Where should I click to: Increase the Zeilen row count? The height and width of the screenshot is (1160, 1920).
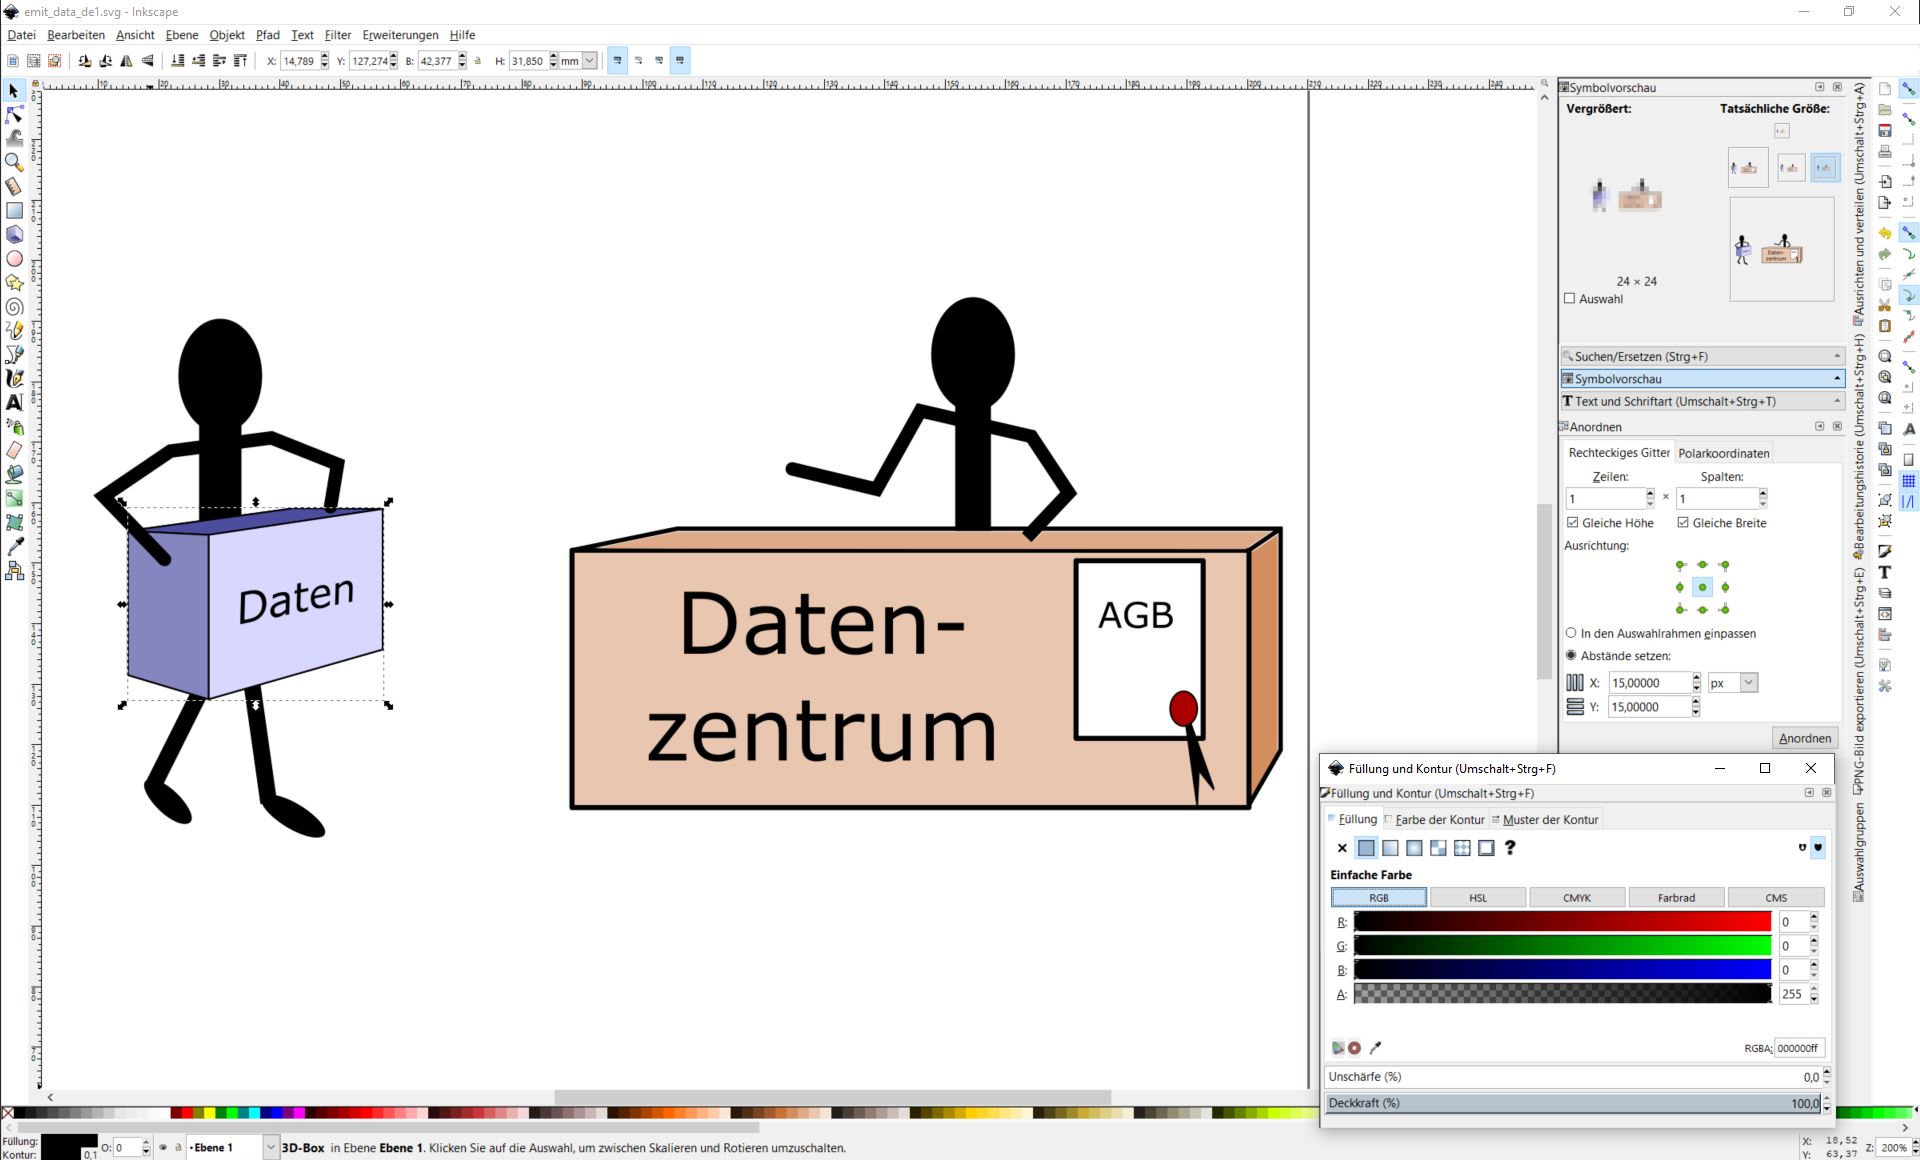point(1650,493)
